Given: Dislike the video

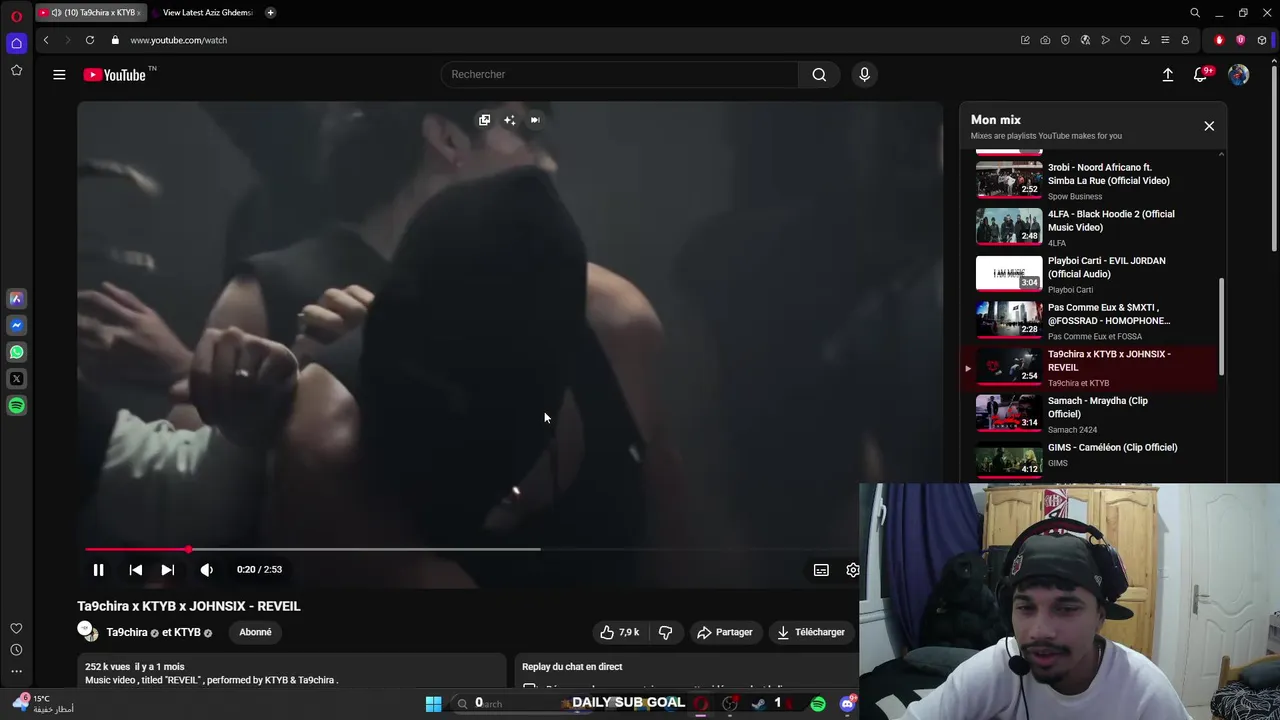Looking at the screenshot, I should coord(665,632).
